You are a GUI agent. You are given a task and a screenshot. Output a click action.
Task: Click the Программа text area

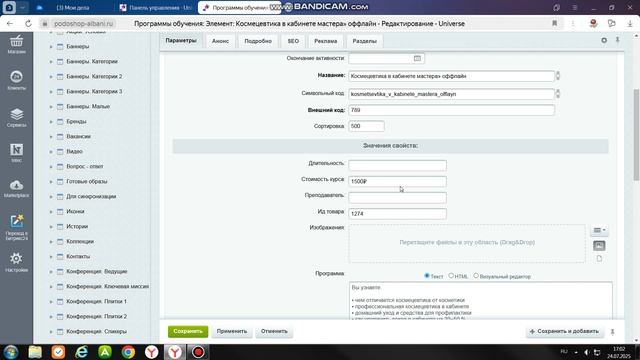coord(480,301)
